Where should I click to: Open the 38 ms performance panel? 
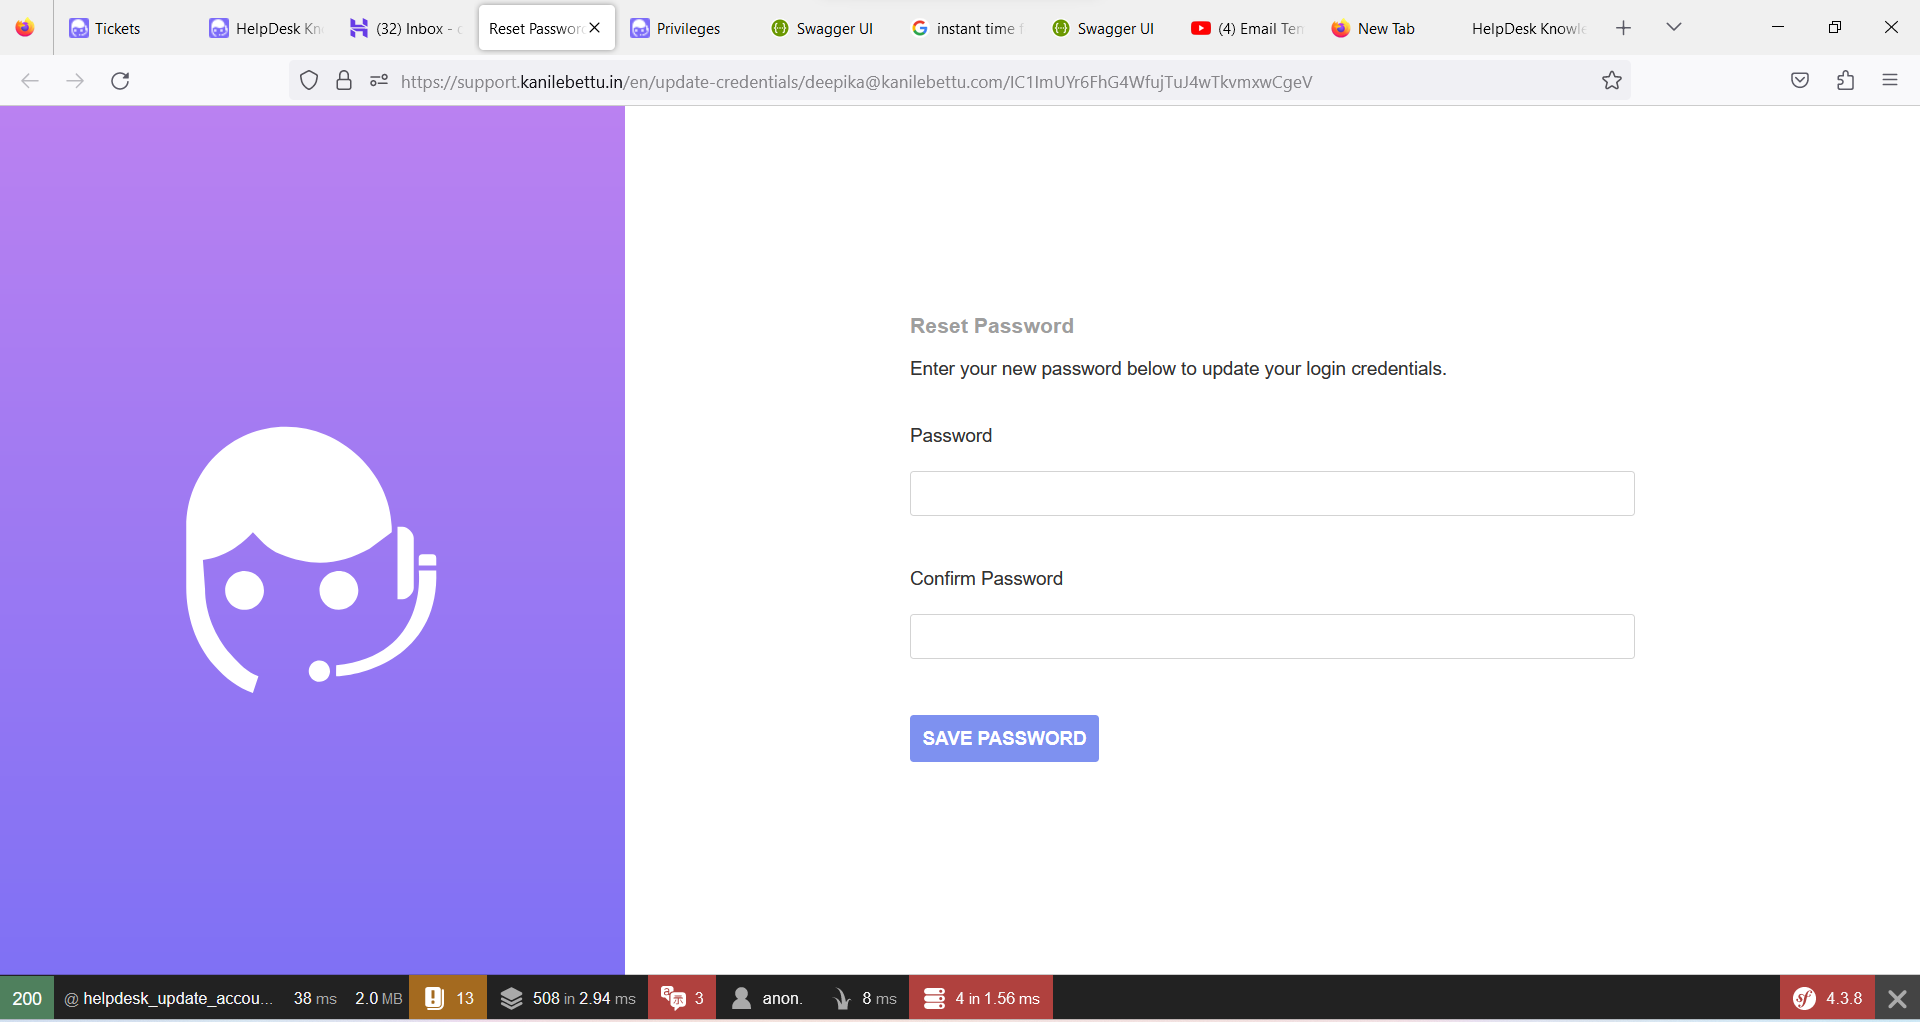(315, 998)
